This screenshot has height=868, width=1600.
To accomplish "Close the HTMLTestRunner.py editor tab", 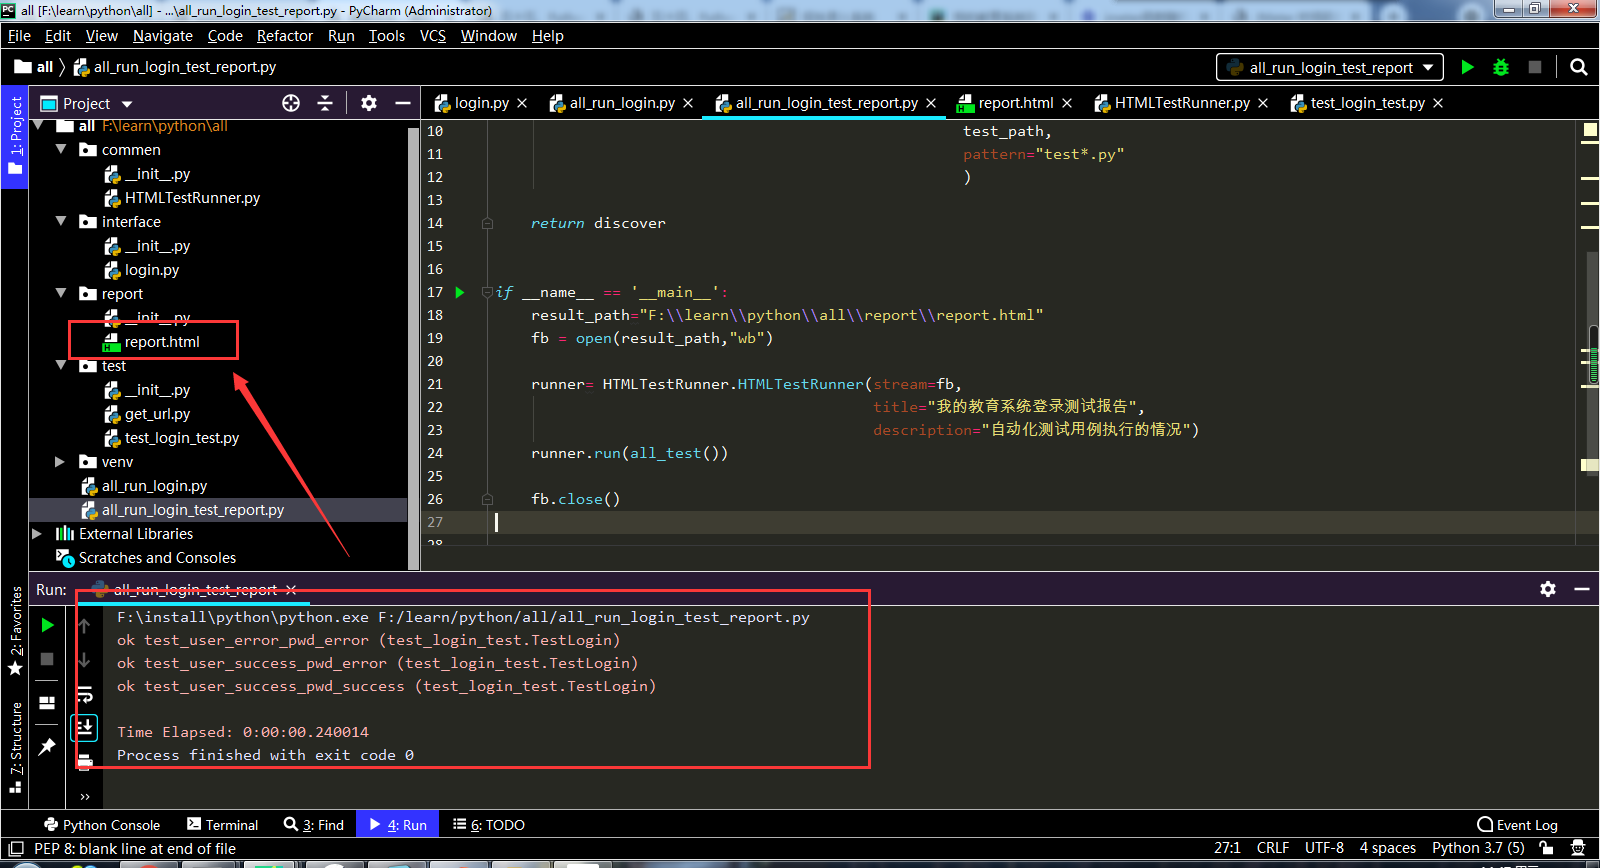I will coord(1263,103).
